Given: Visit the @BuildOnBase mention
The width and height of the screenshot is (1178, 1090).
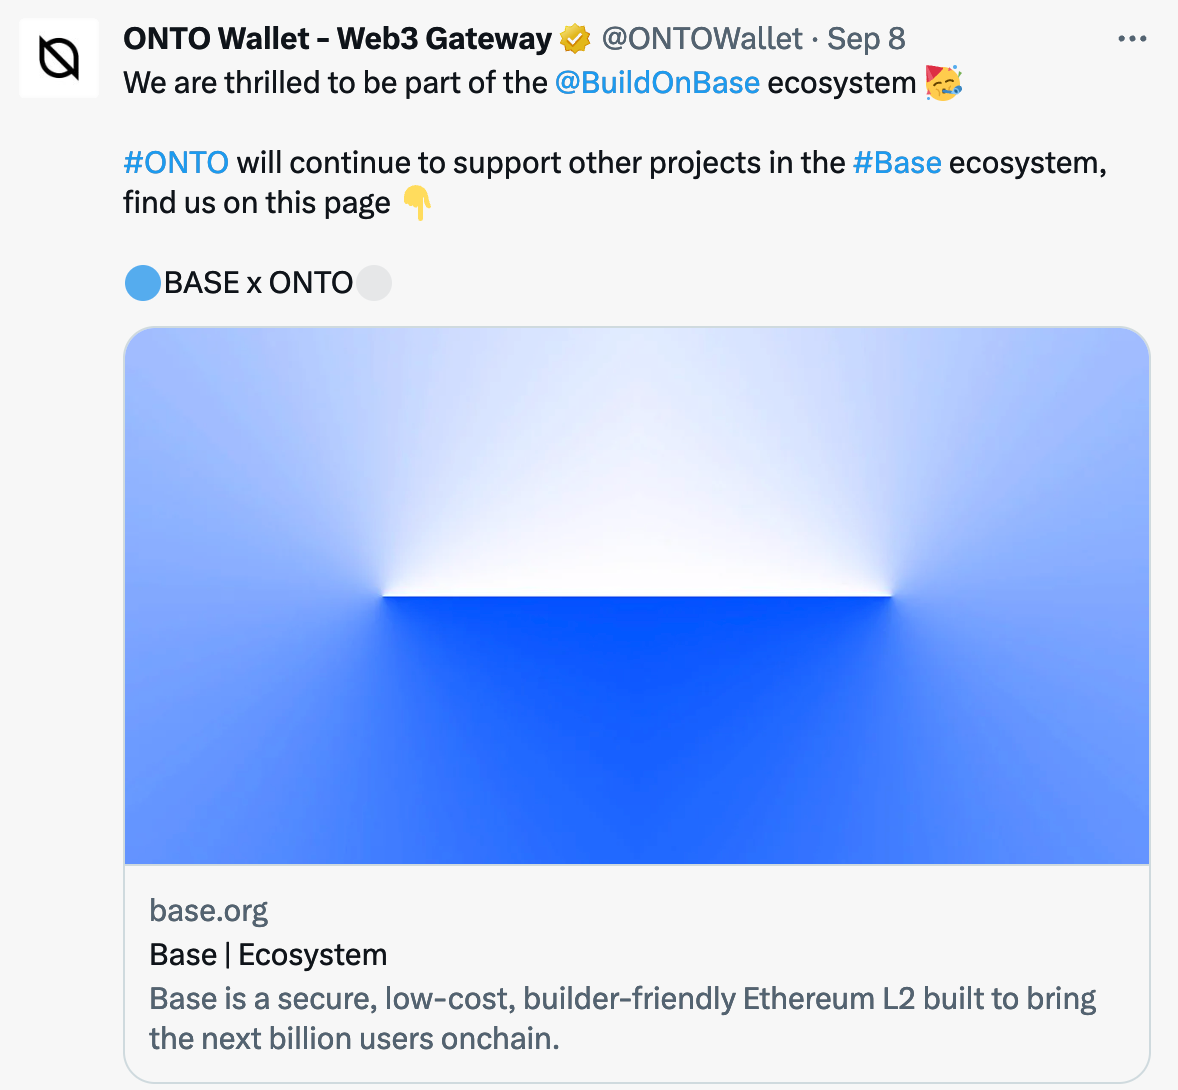Looking at the screenshot, I should [657, 82].
